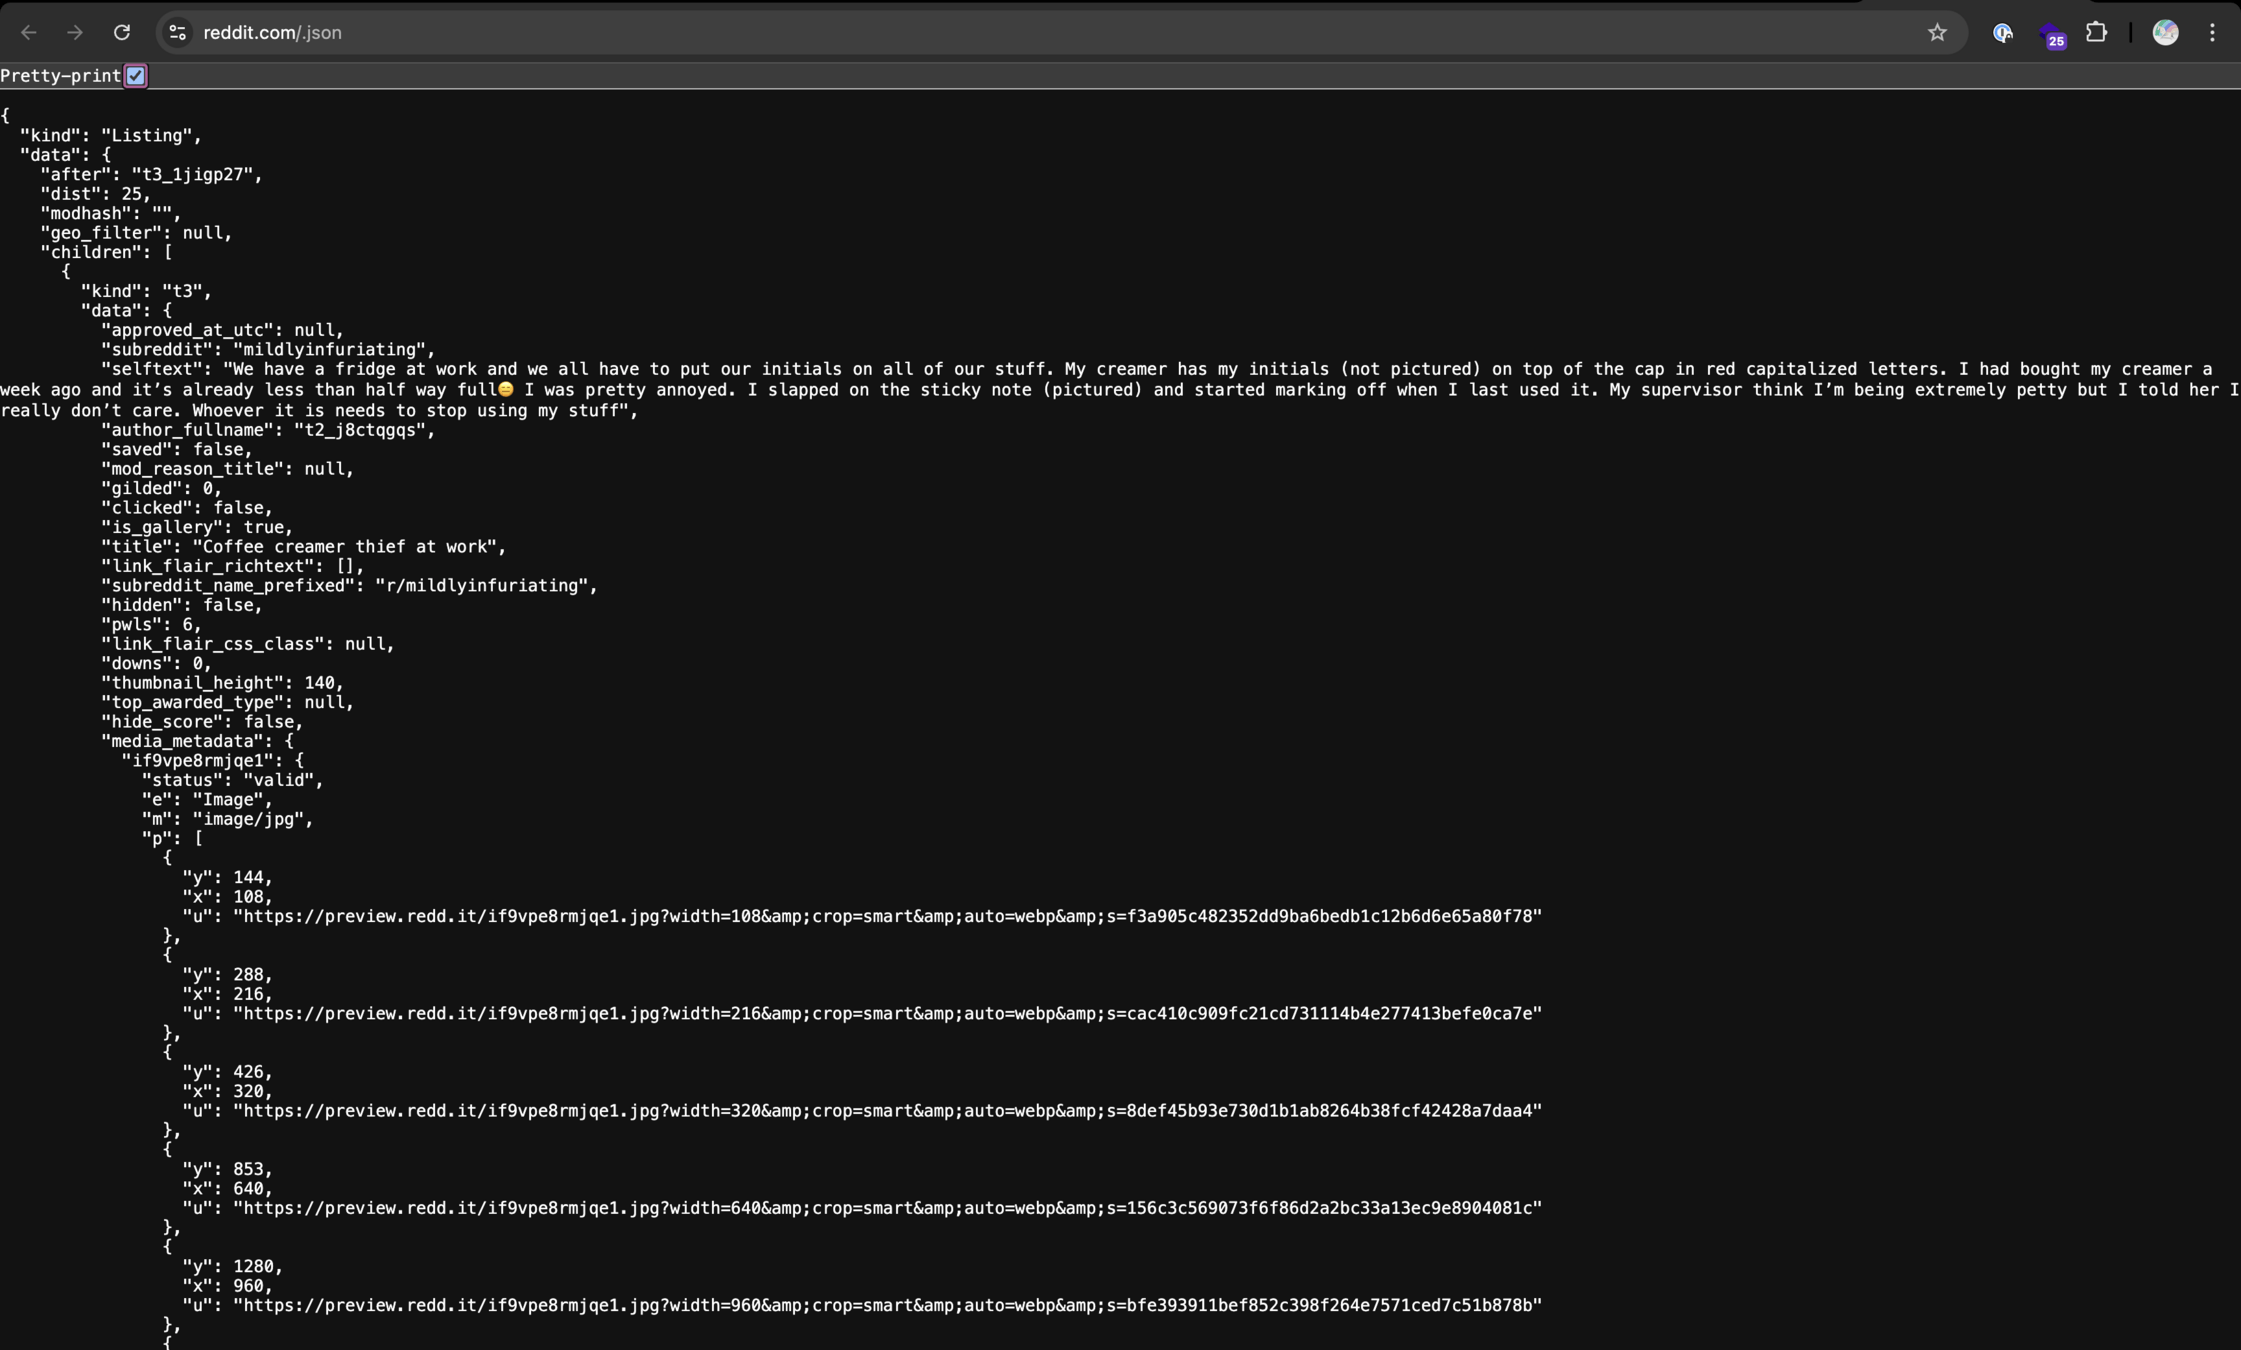Screen dimensions: 2241x1350
Task: Click the "r/mildlyinfuriating" prefixed subreddit value
Action: coord(485,586)
